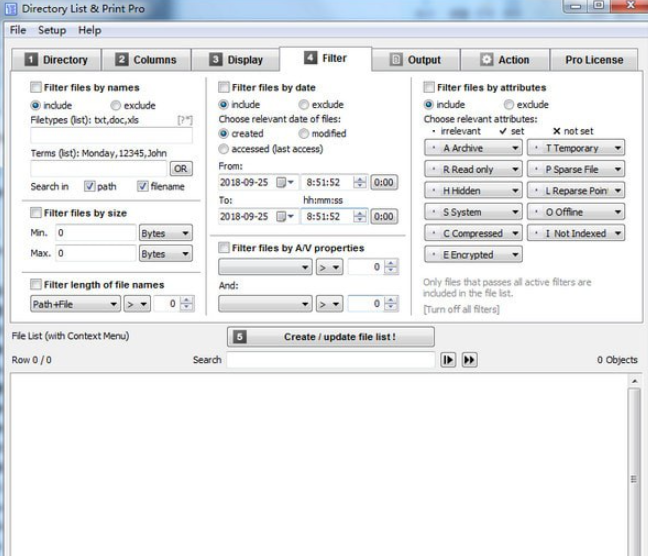Switch to the Action tab
This screenshot has width=648, height=556.
pyautogui.click(x=505, y=60)
